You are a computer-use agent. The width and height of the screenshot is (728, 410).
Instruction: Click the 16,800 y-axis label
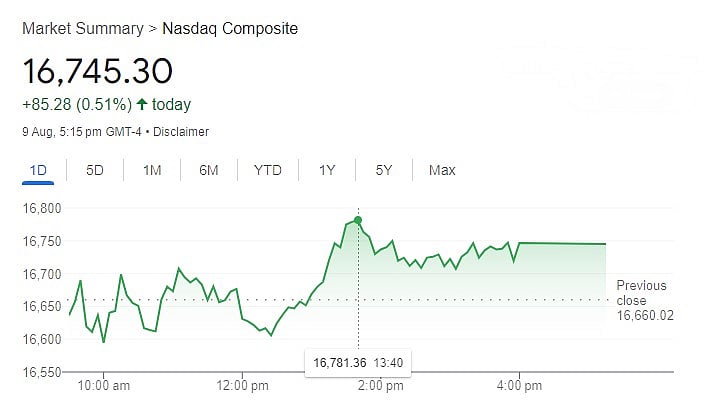(x=41, y=209)
